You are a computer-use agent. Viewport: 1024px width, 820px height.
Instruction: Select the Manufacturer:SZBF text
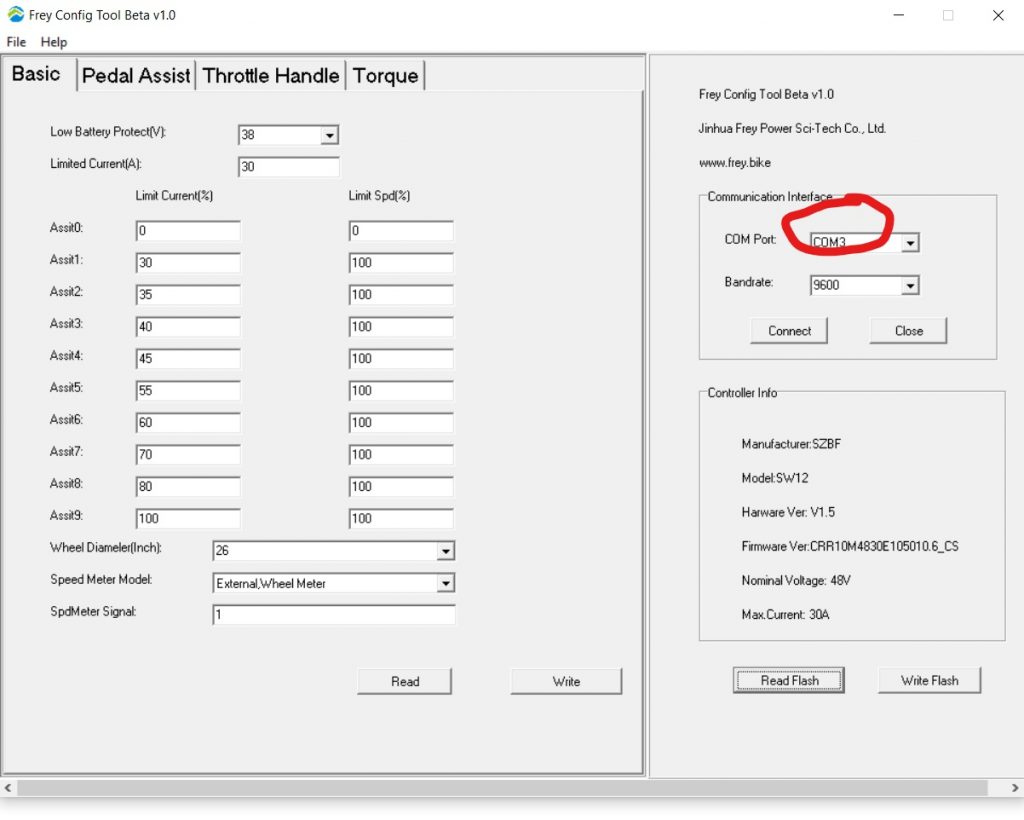click(791, 444)
